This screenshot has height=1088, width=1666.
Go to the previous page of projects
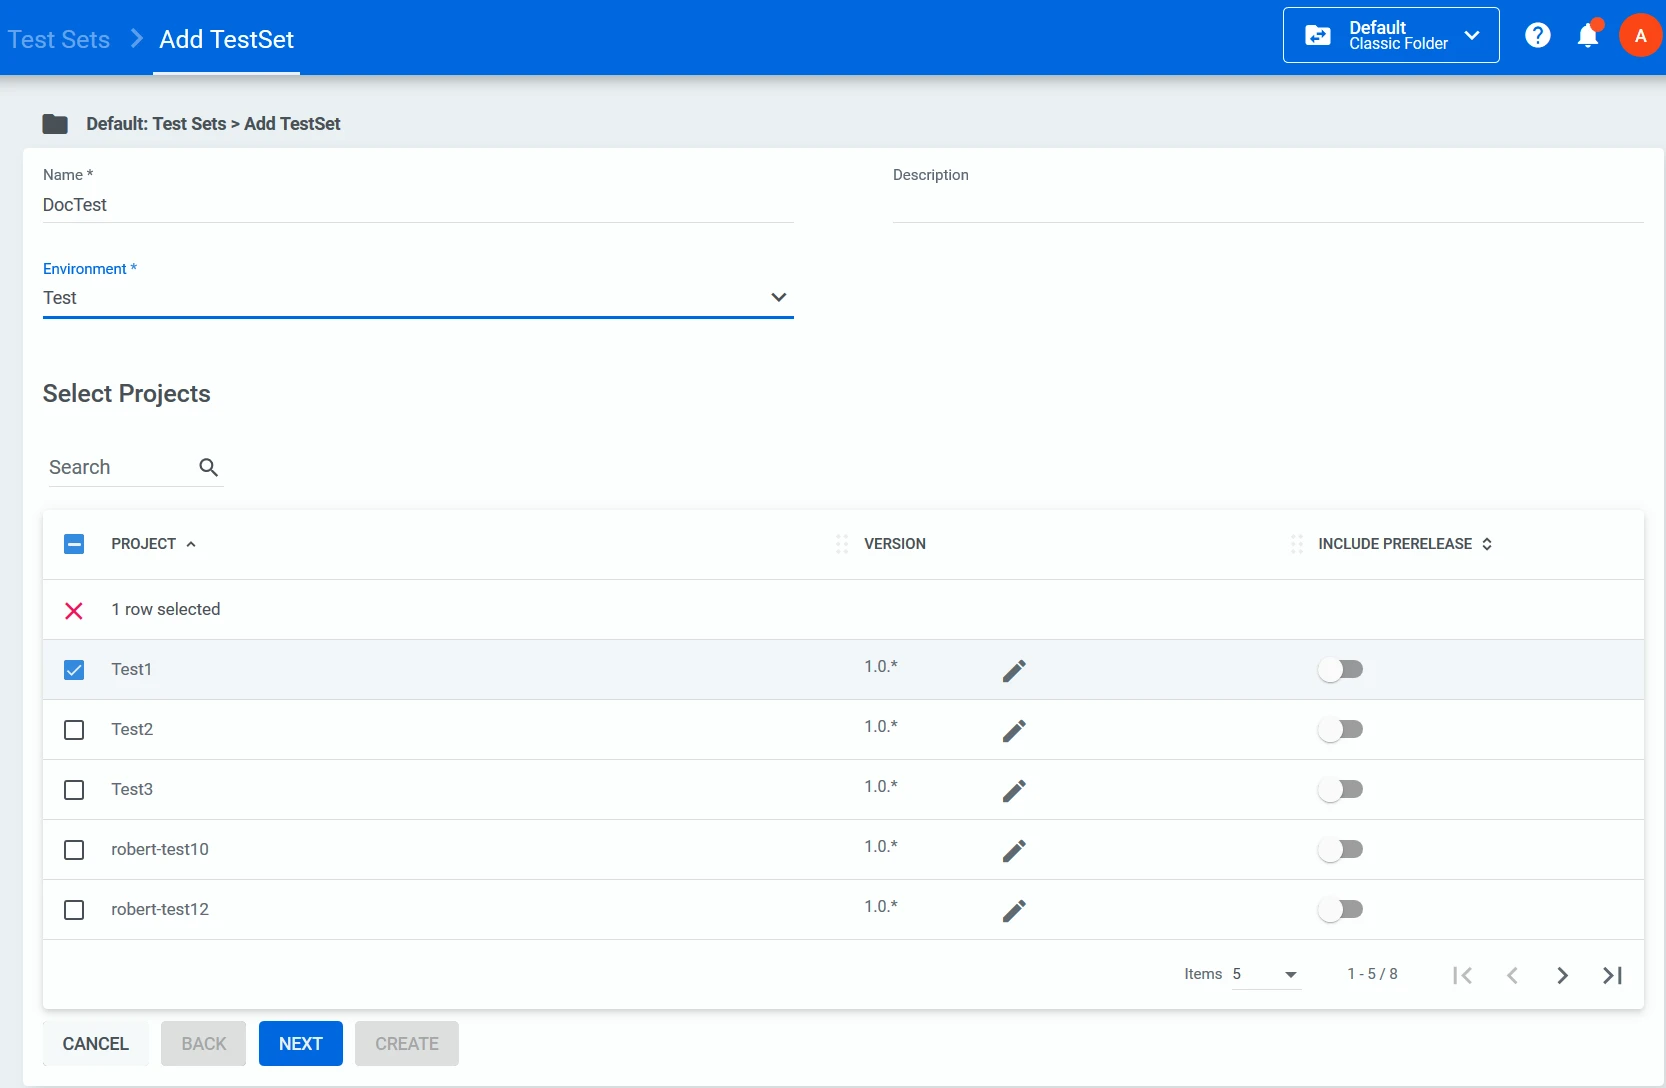(1512, 975)
